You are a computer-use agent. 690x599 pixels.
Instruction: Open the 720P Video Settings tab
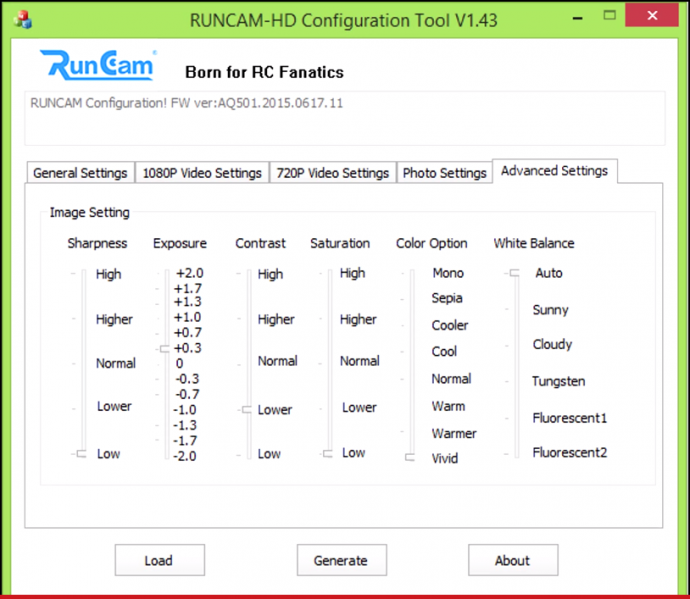click(332, 173)
